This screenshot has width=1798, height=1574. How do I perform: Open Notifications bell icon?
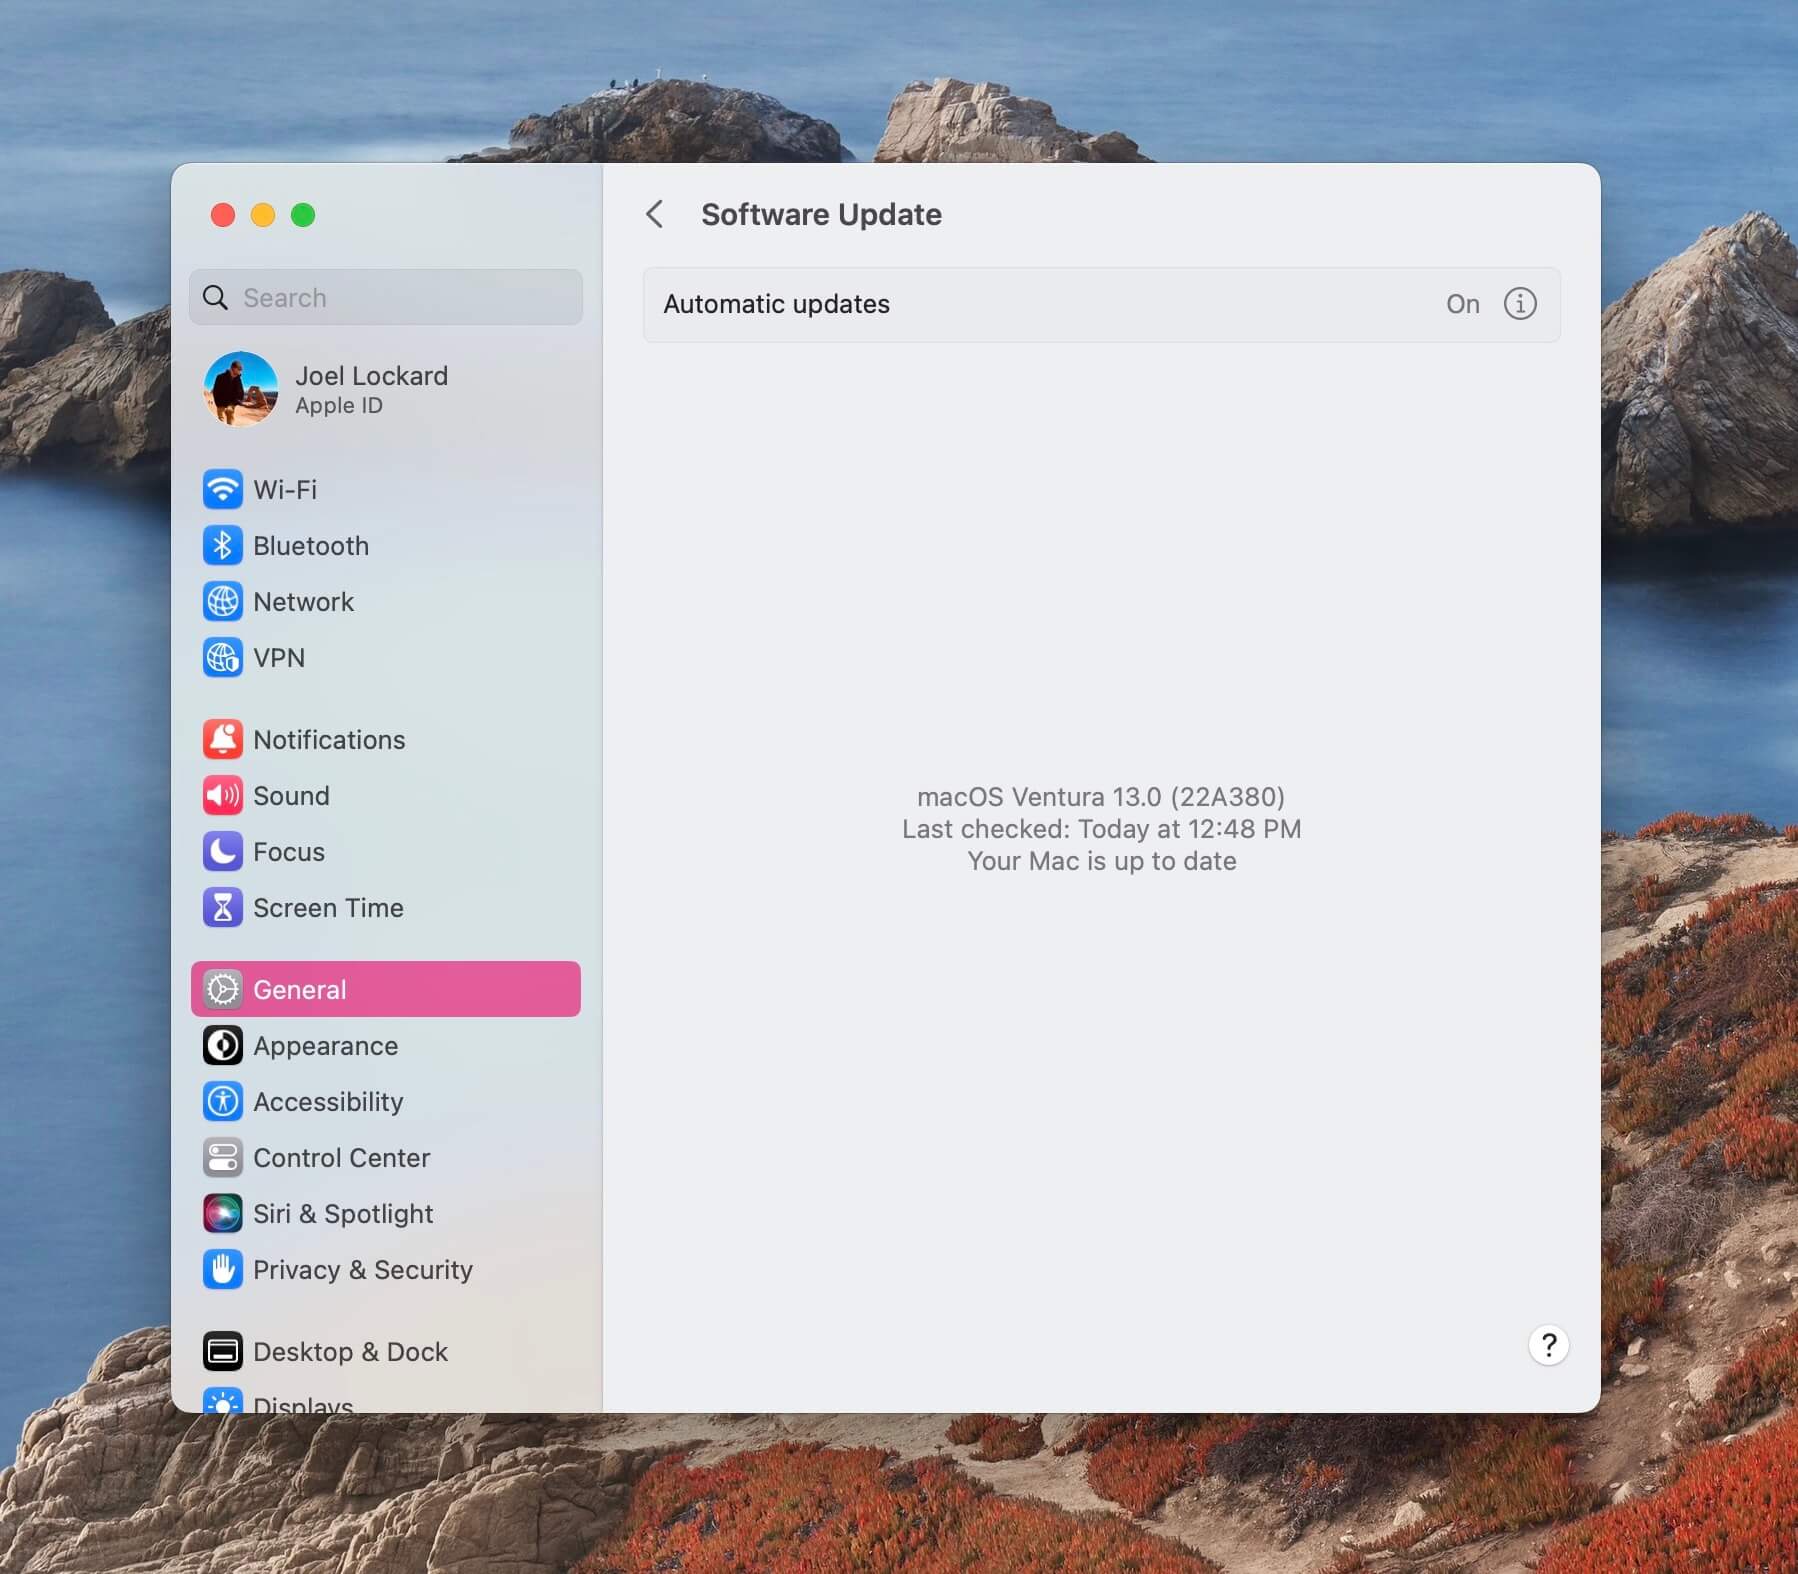click(x=222, y=739)
